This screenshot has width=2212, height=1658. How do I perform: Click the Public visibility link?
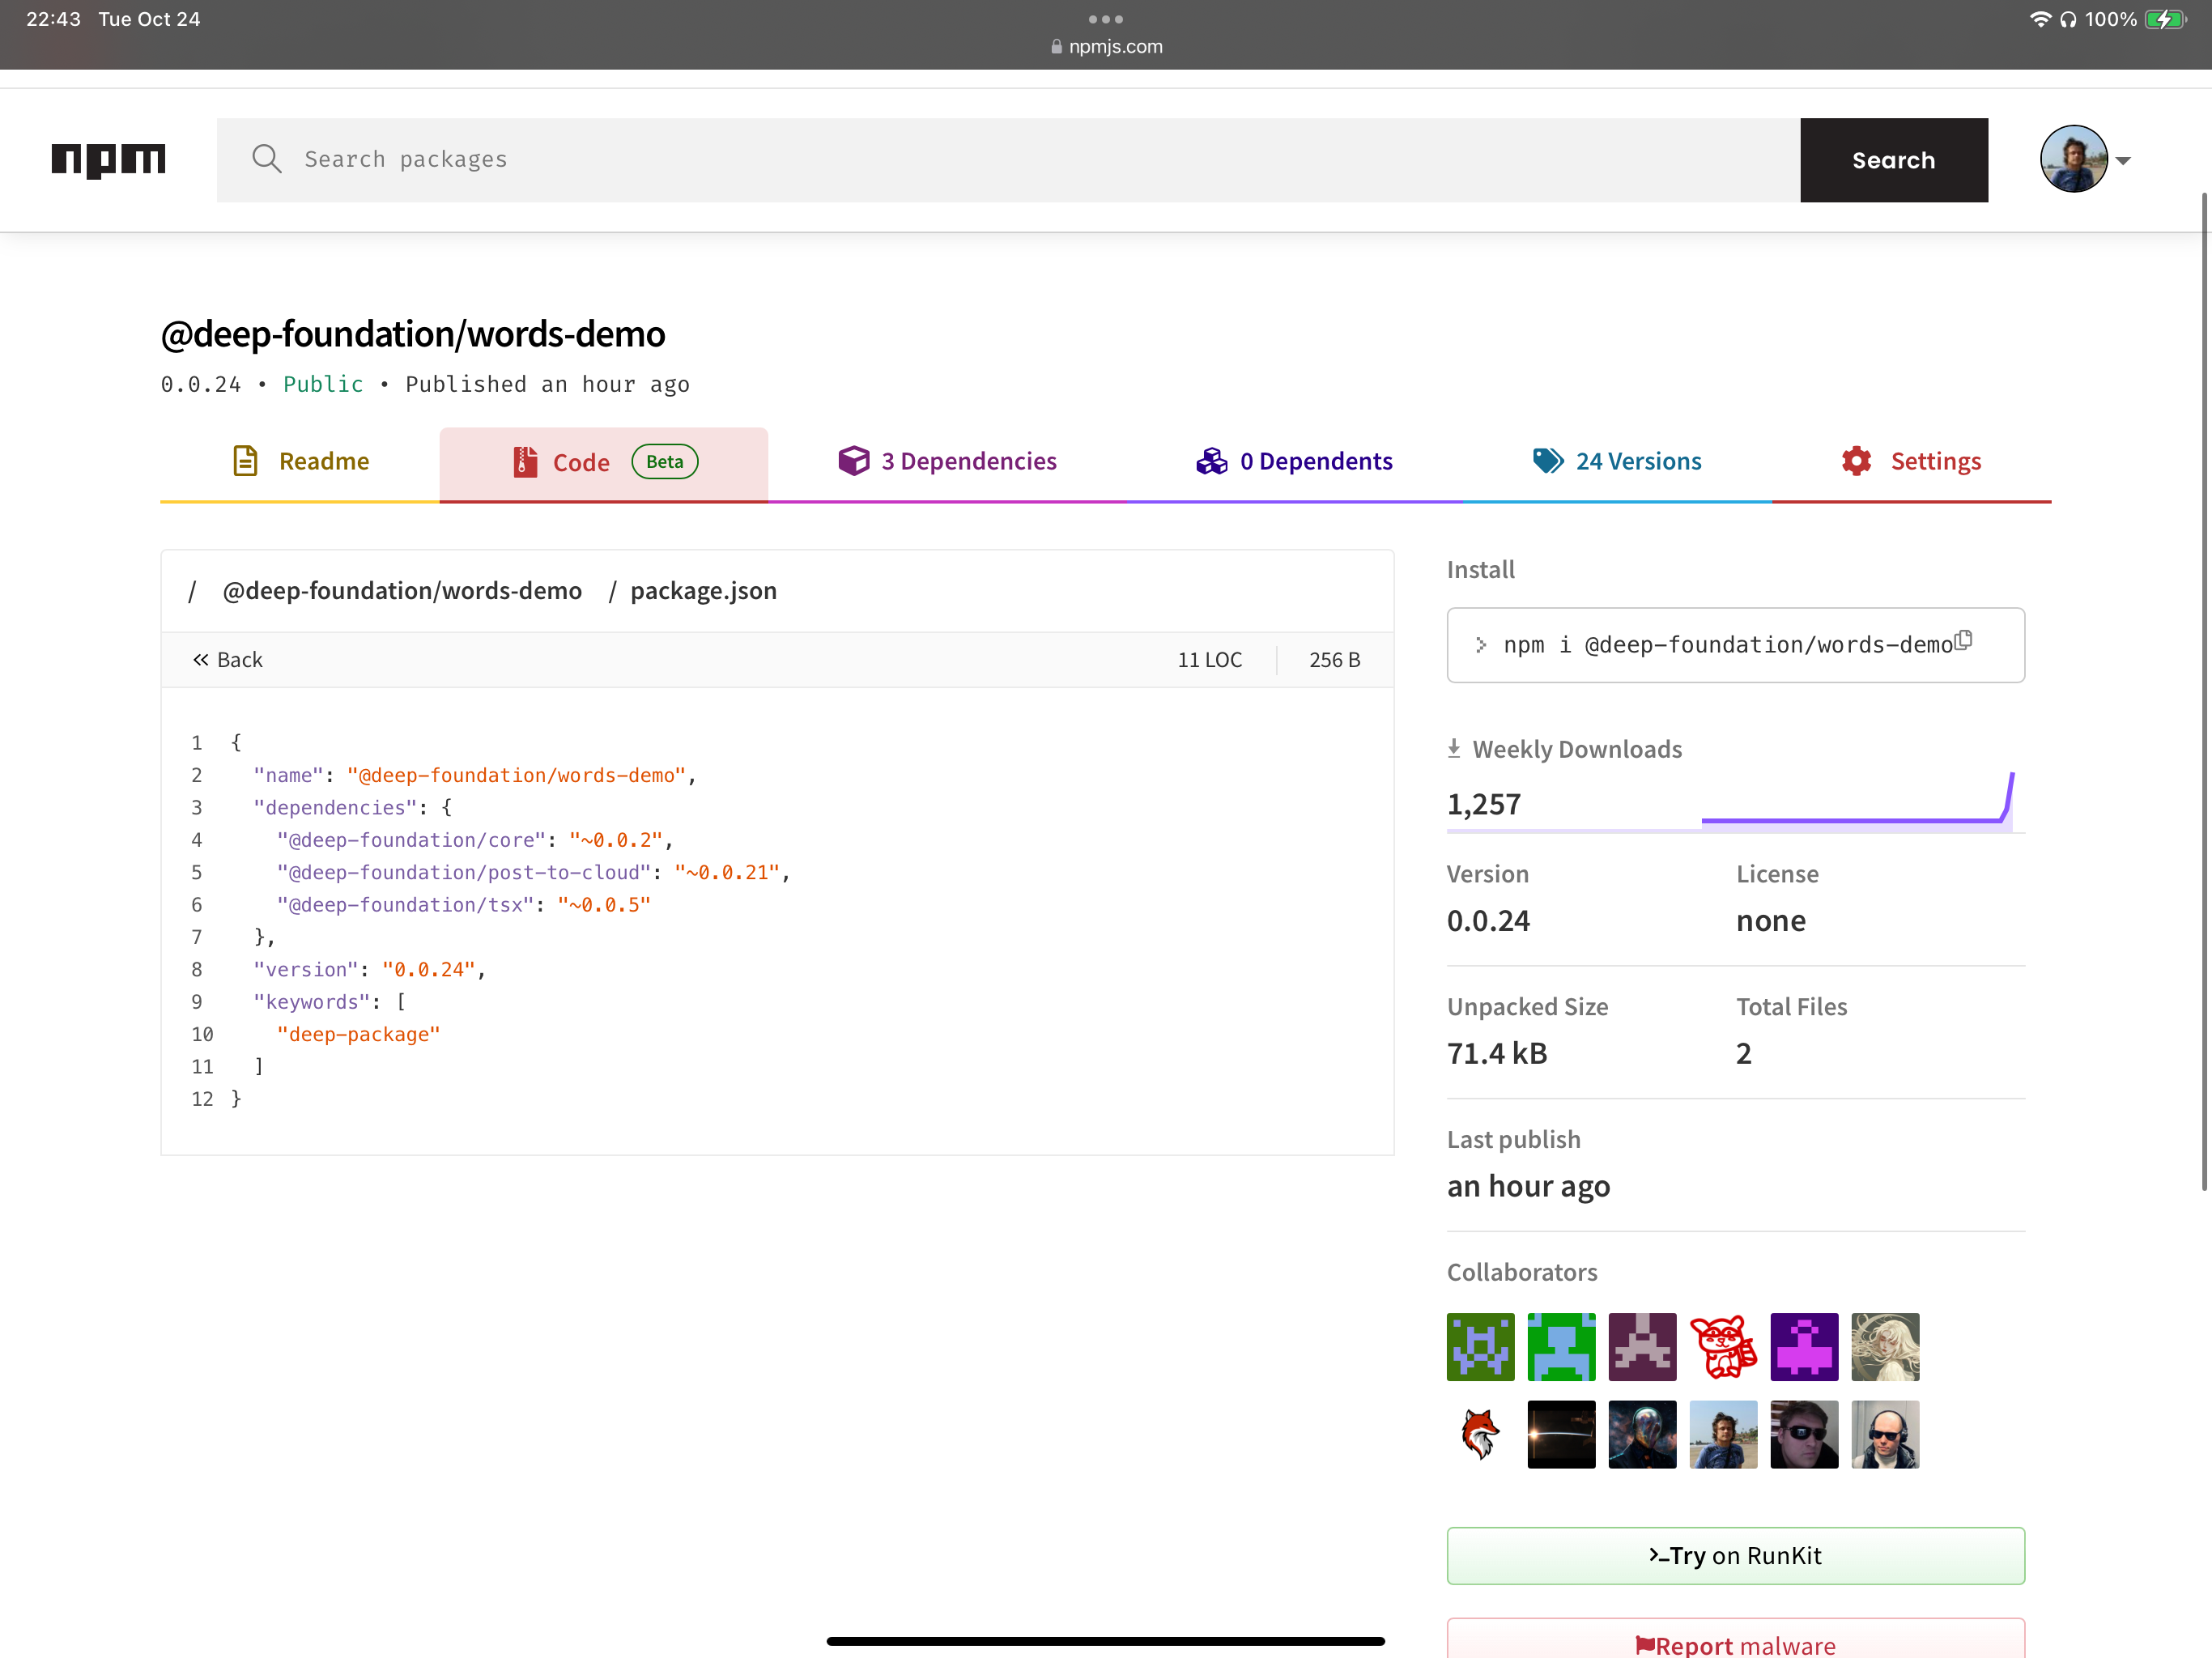[322, 384]
